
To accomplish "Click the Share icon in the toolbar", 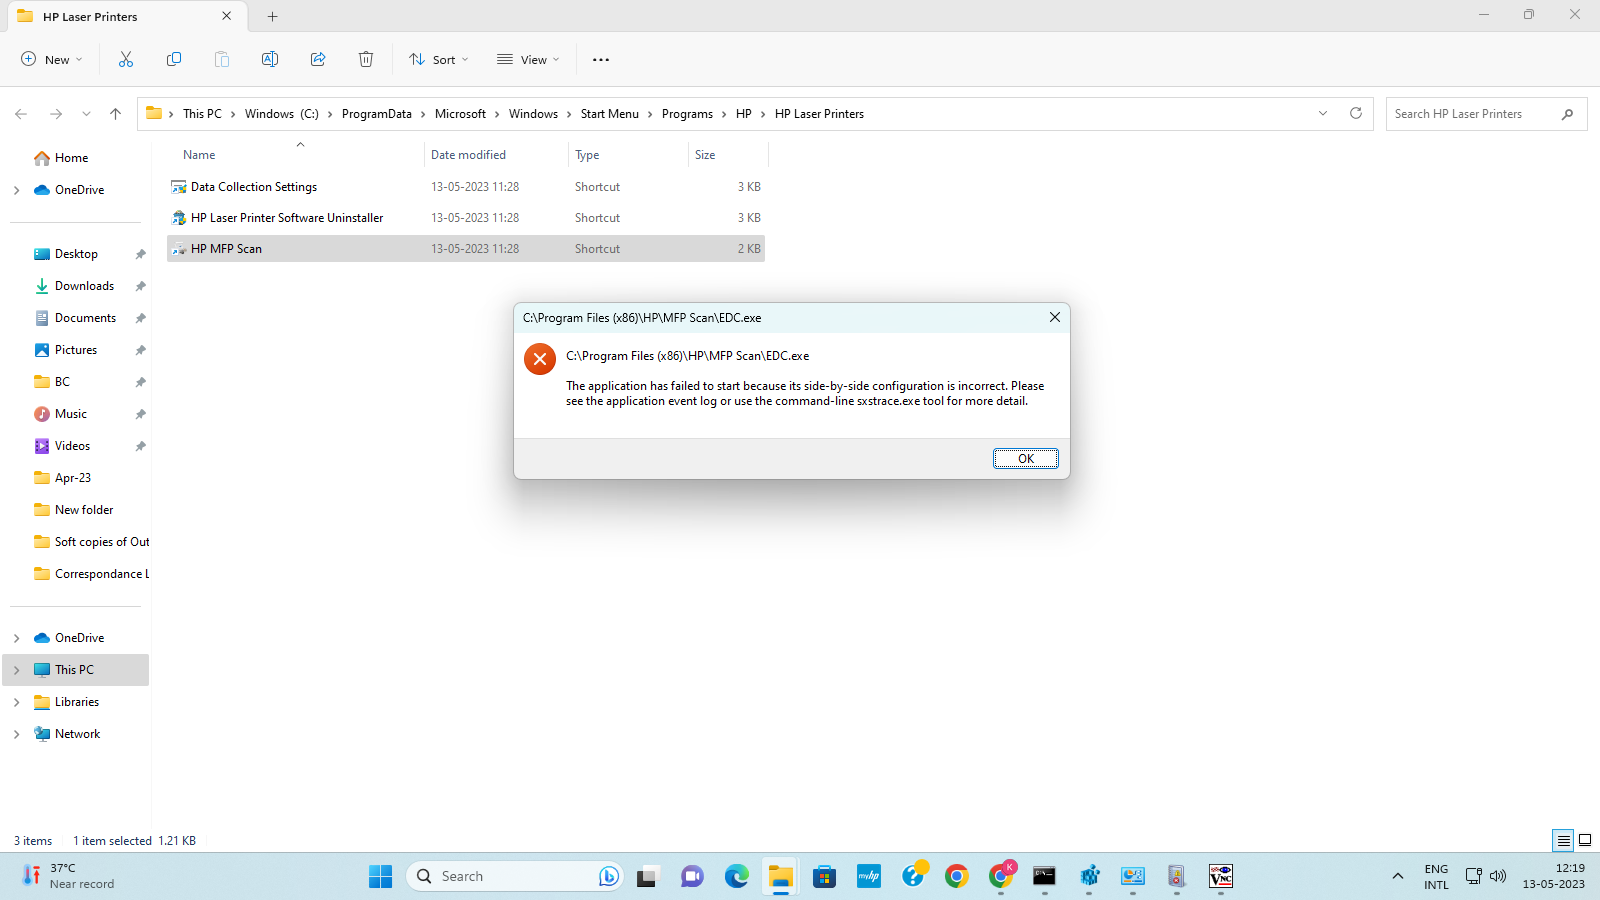I will [x=318, y=59].
